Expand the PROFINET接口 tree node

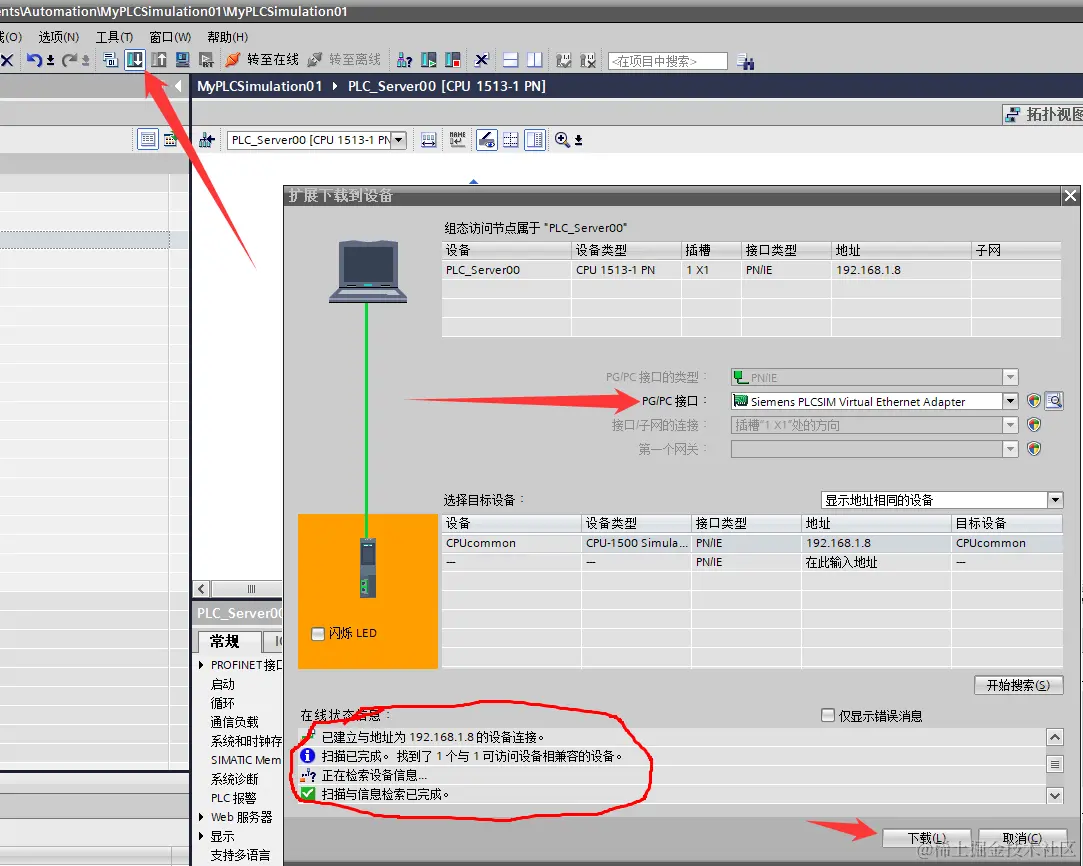[x=201, y=665]
